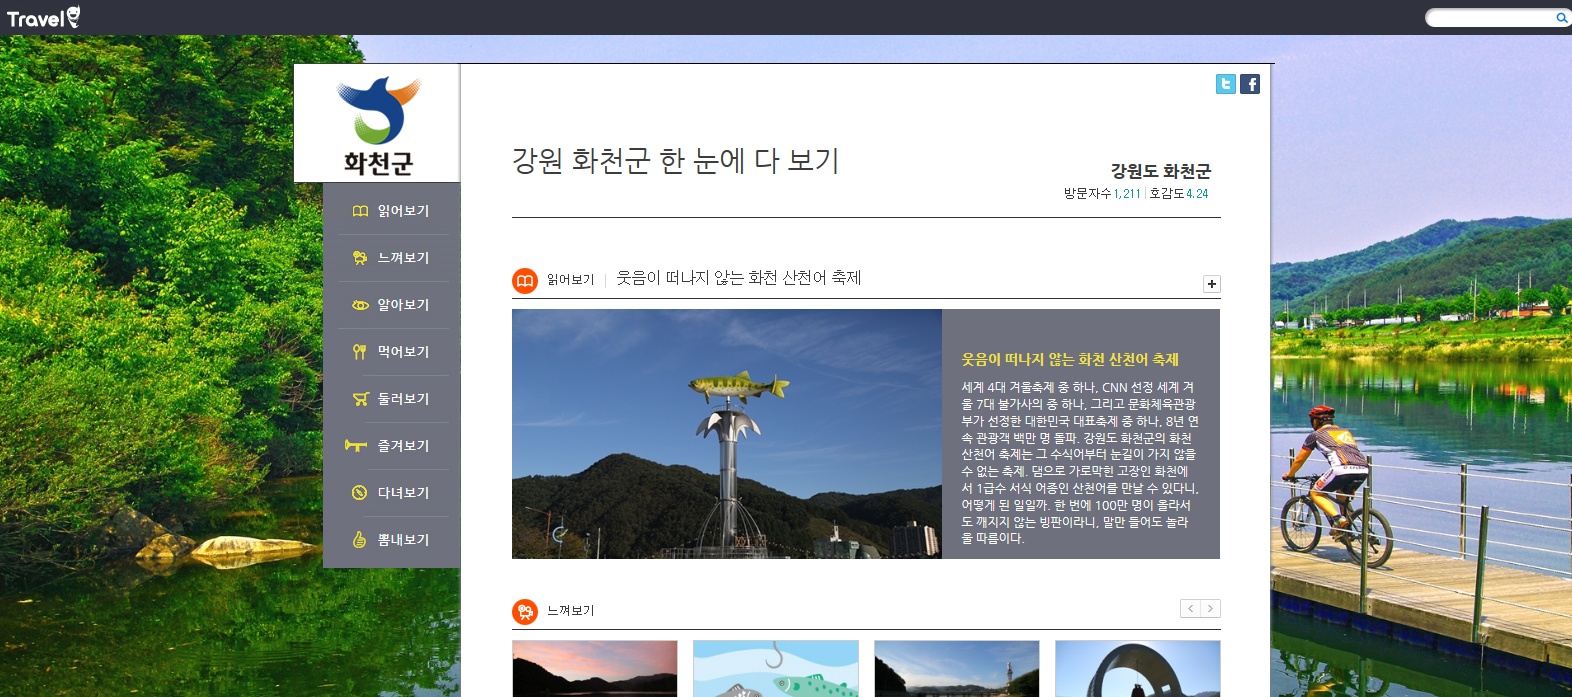Viewport: 1572px width, 697px height.
Task: Select 알아보기 sidebar menu item
Action: [x=391, y=305]
